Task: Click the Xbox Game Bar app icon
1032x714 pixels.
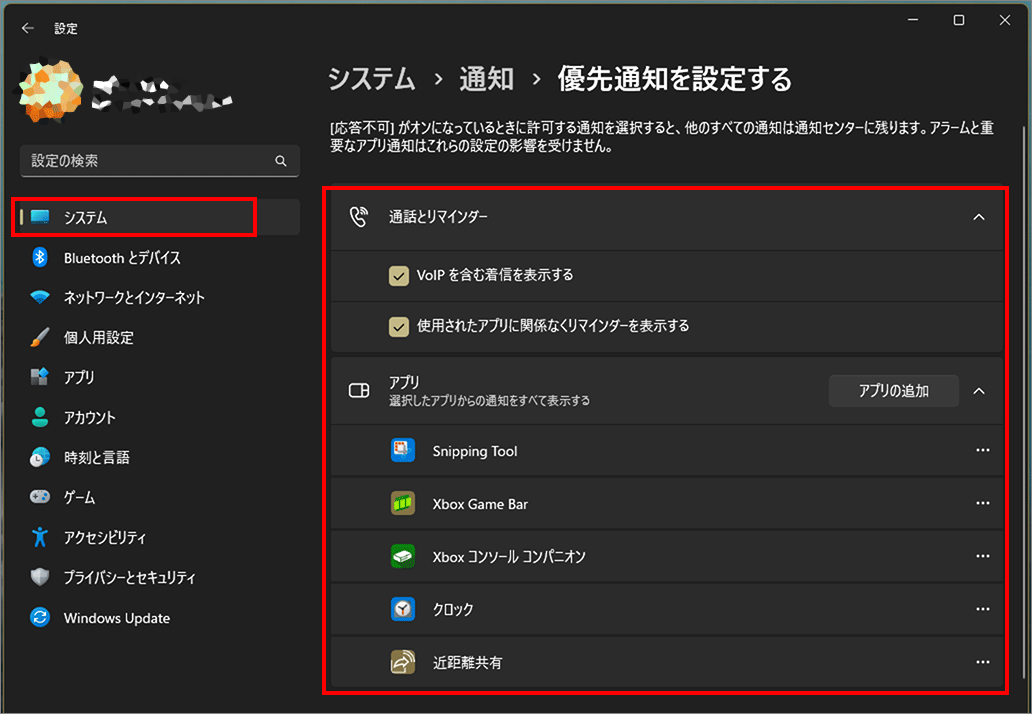Action: (x=403, y=503)
